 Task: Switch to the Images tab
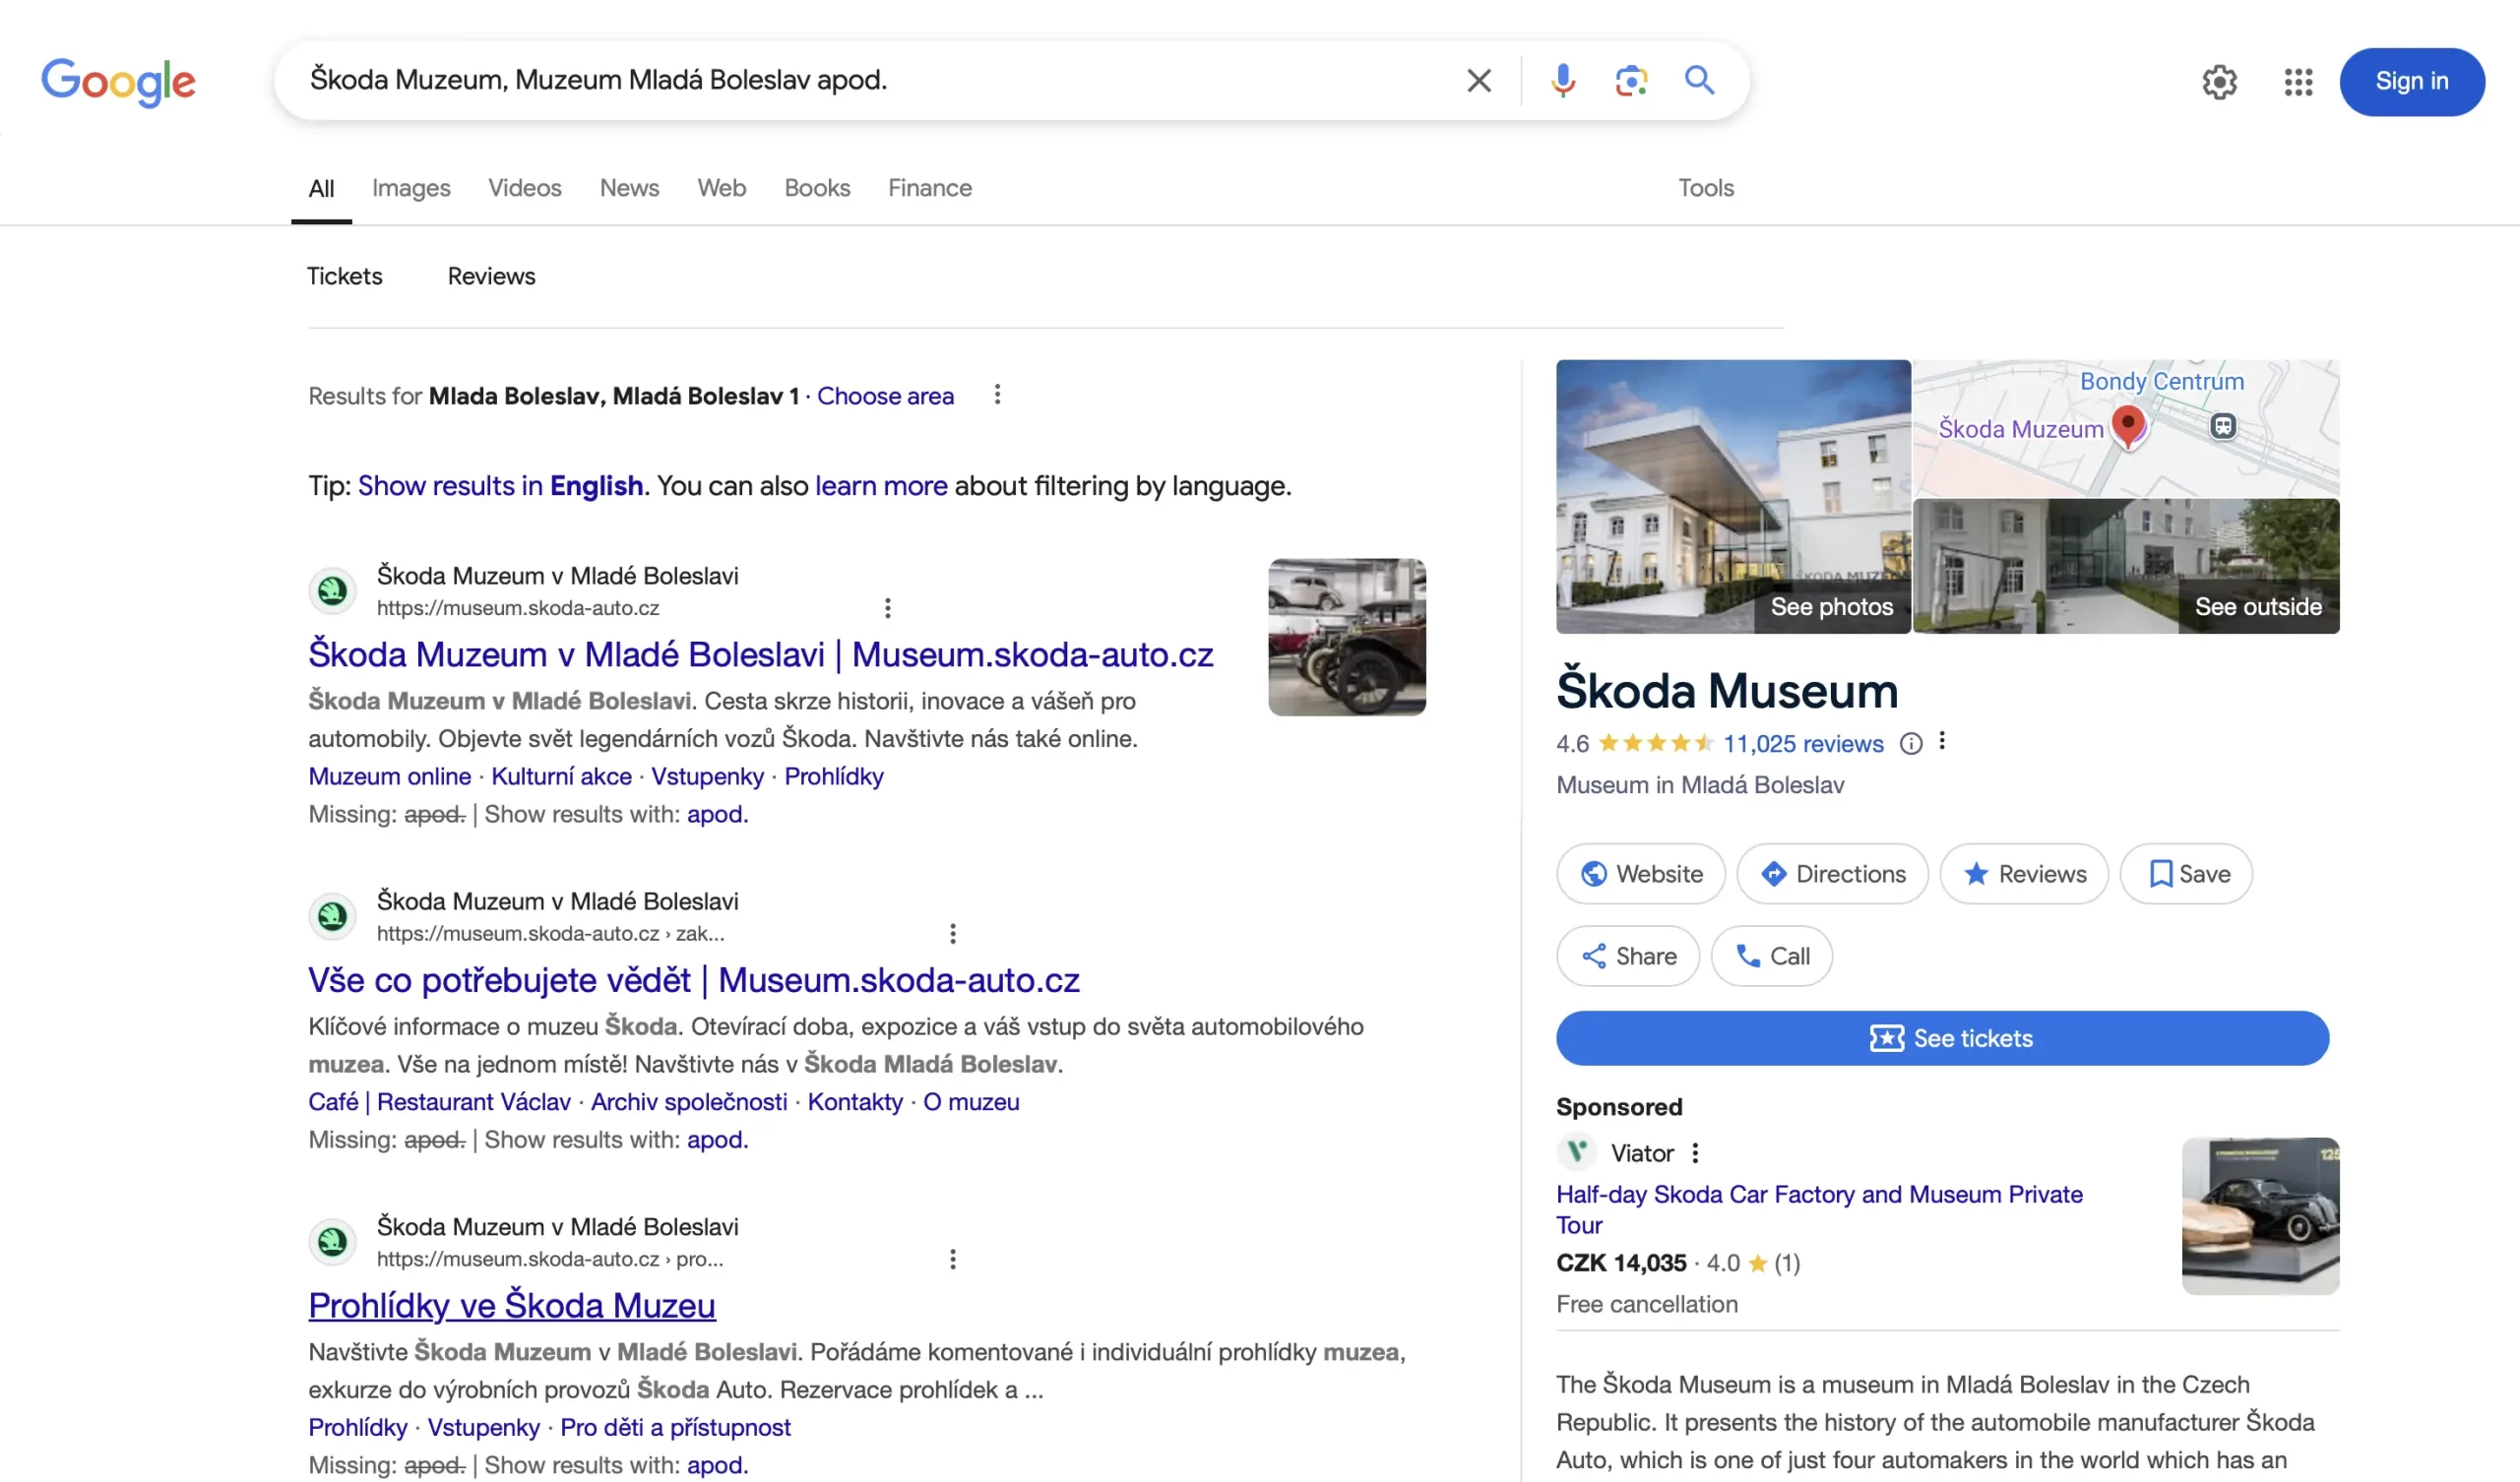pyautogui.click(x=411, y=188)
